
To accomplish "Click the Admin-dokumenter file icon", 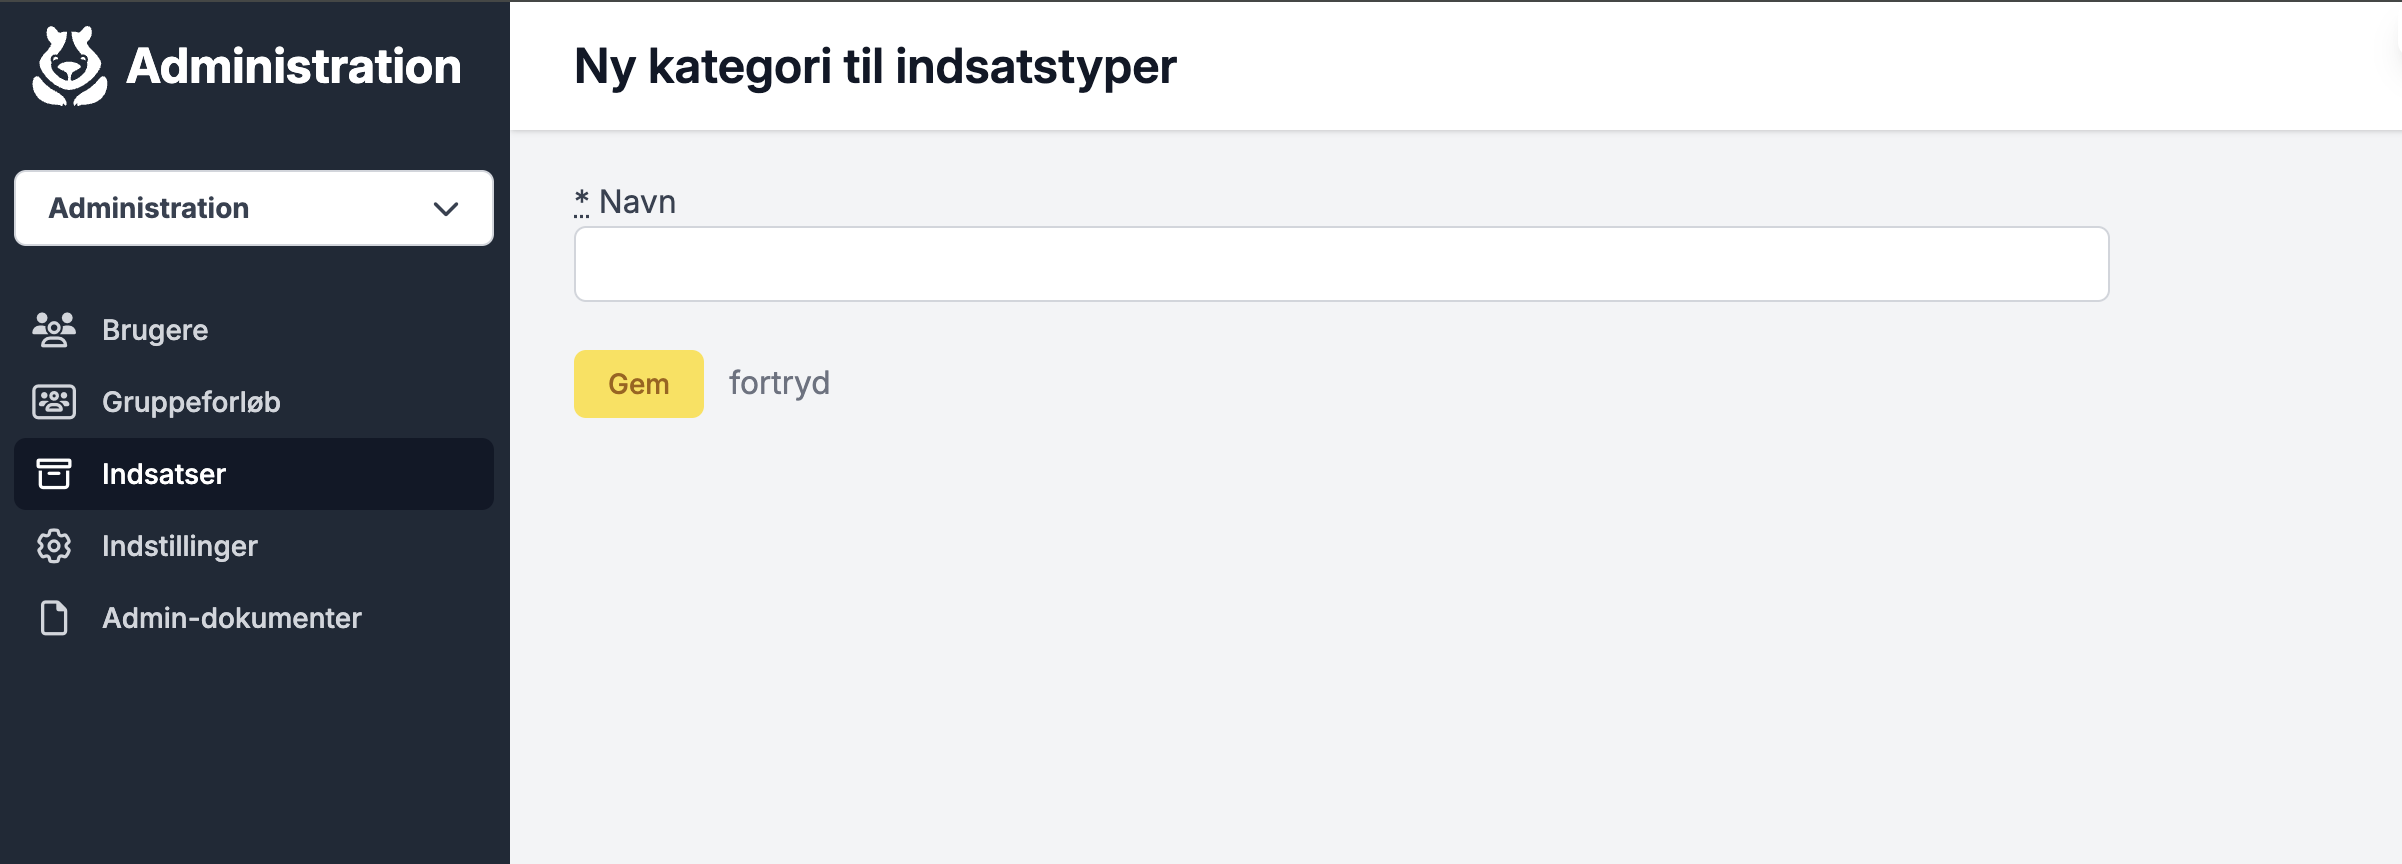I will (54, 618).
